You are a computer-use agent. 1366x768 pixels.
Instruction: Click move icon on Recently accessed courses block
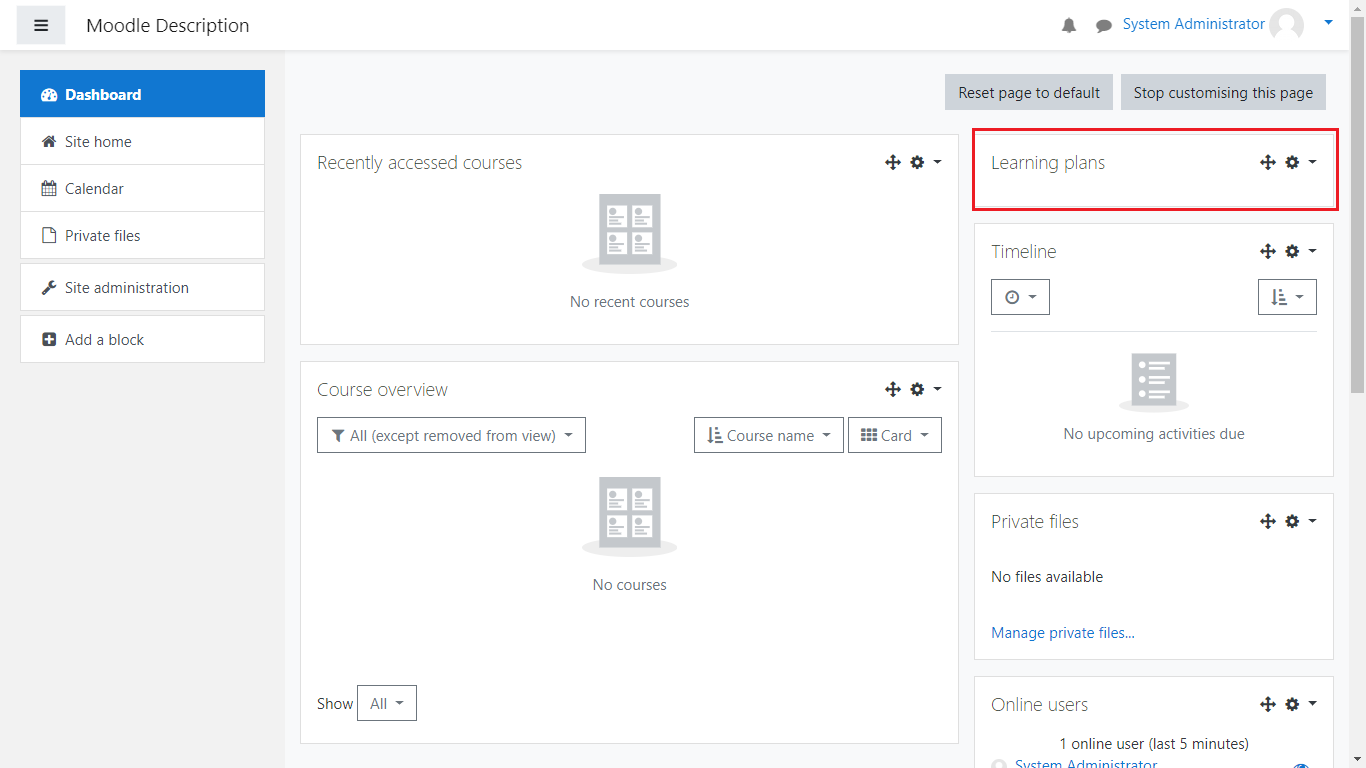pyautogui.click(x=893, y=162)
